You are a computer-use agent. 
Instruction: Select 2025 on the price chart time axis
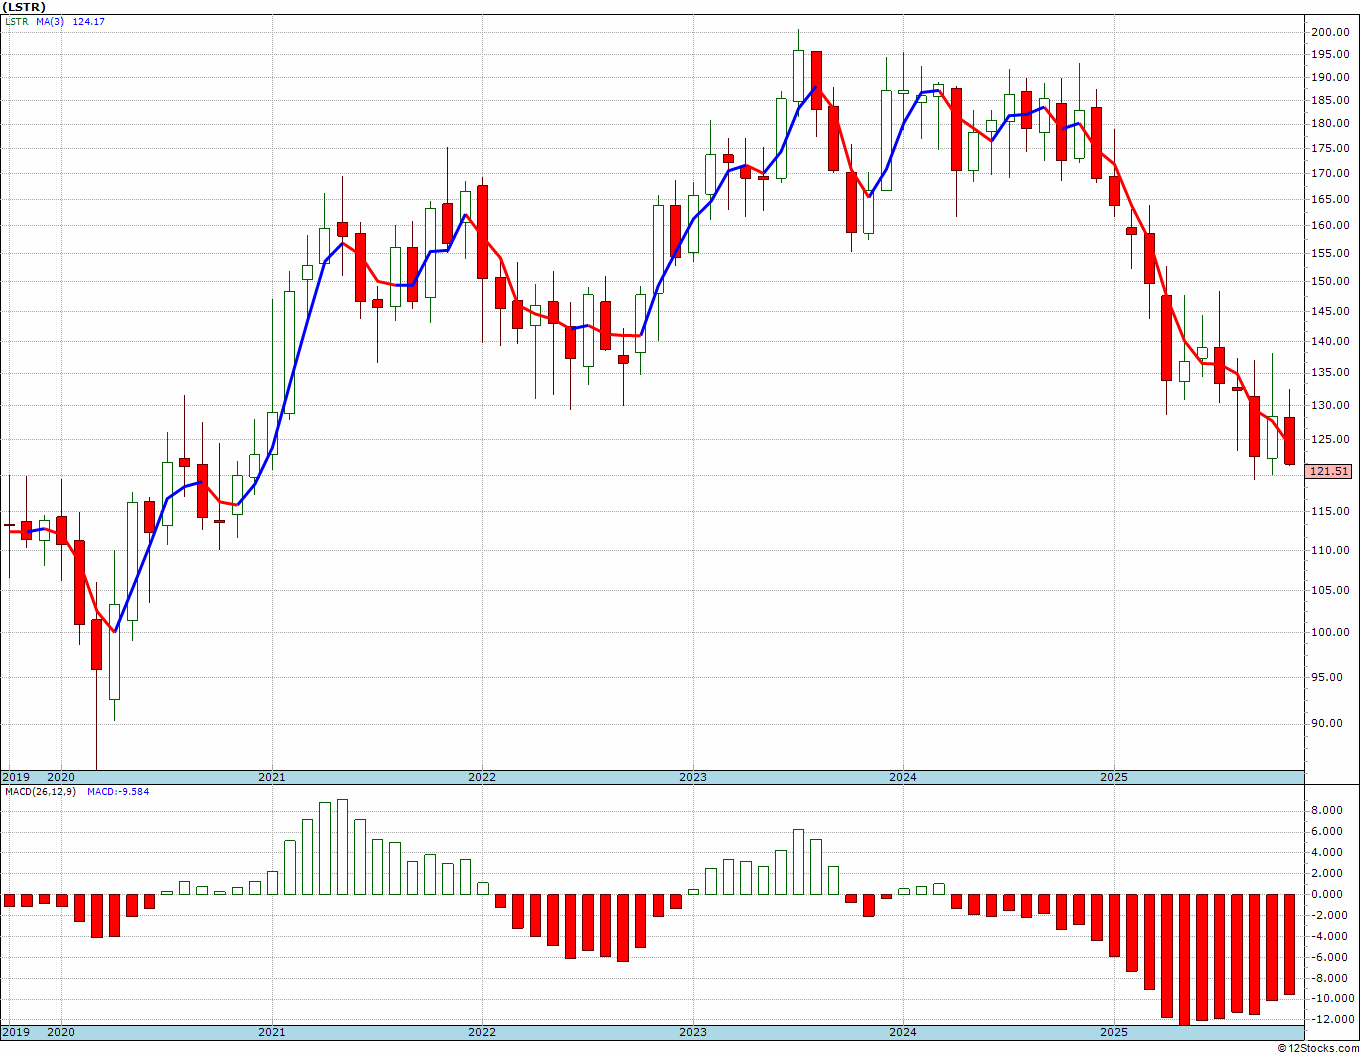pos(1114,777)
